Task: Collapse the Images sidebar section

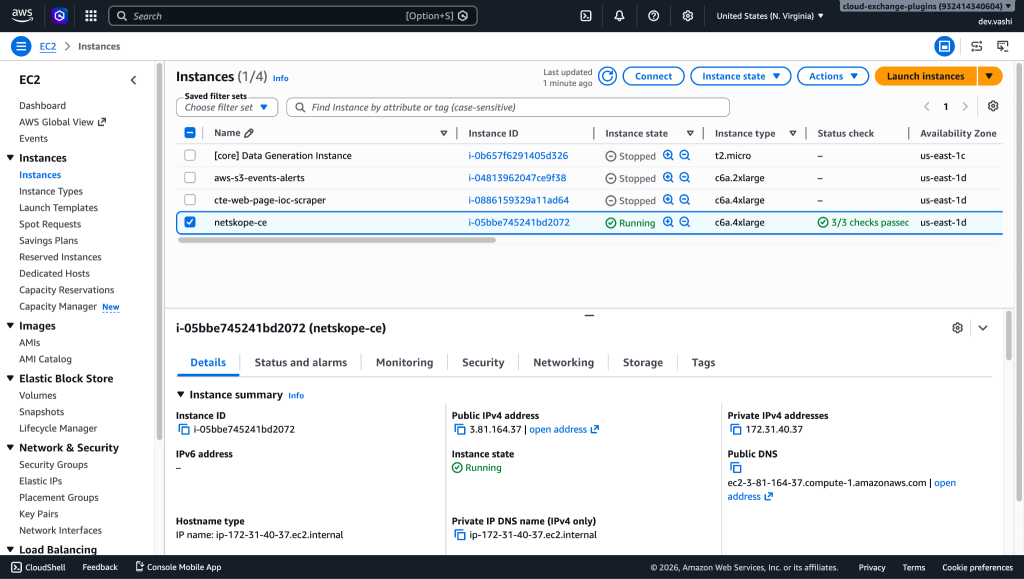Action: (10, 326)
